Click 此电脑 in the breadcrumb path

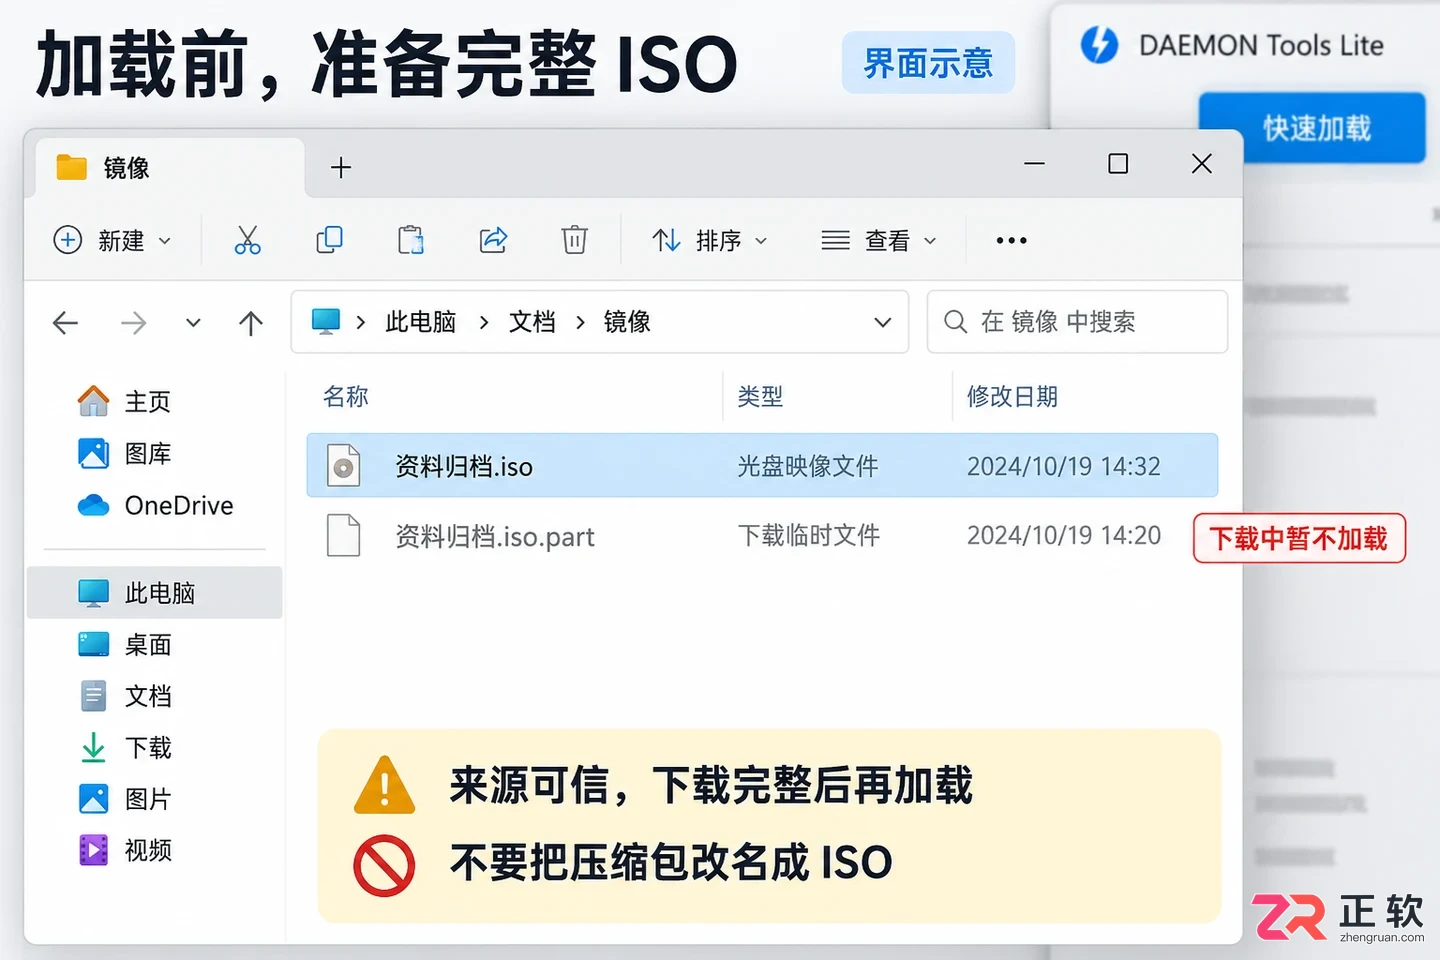(x=421, y=322)
